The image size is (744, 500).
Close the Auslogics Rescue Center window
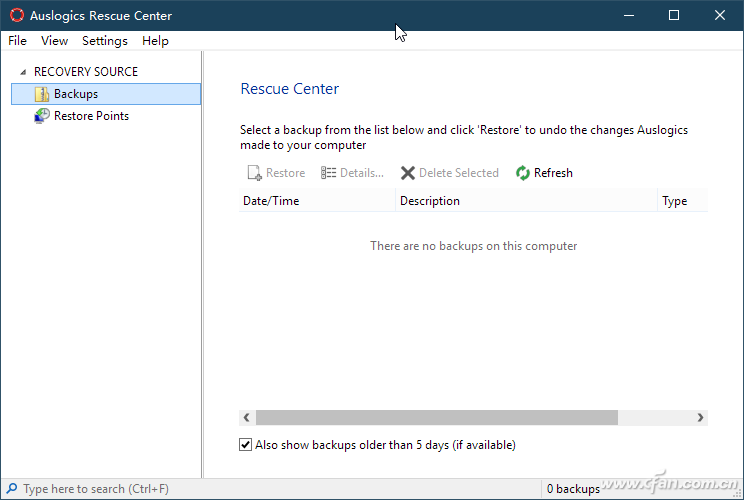pos(719,15)
